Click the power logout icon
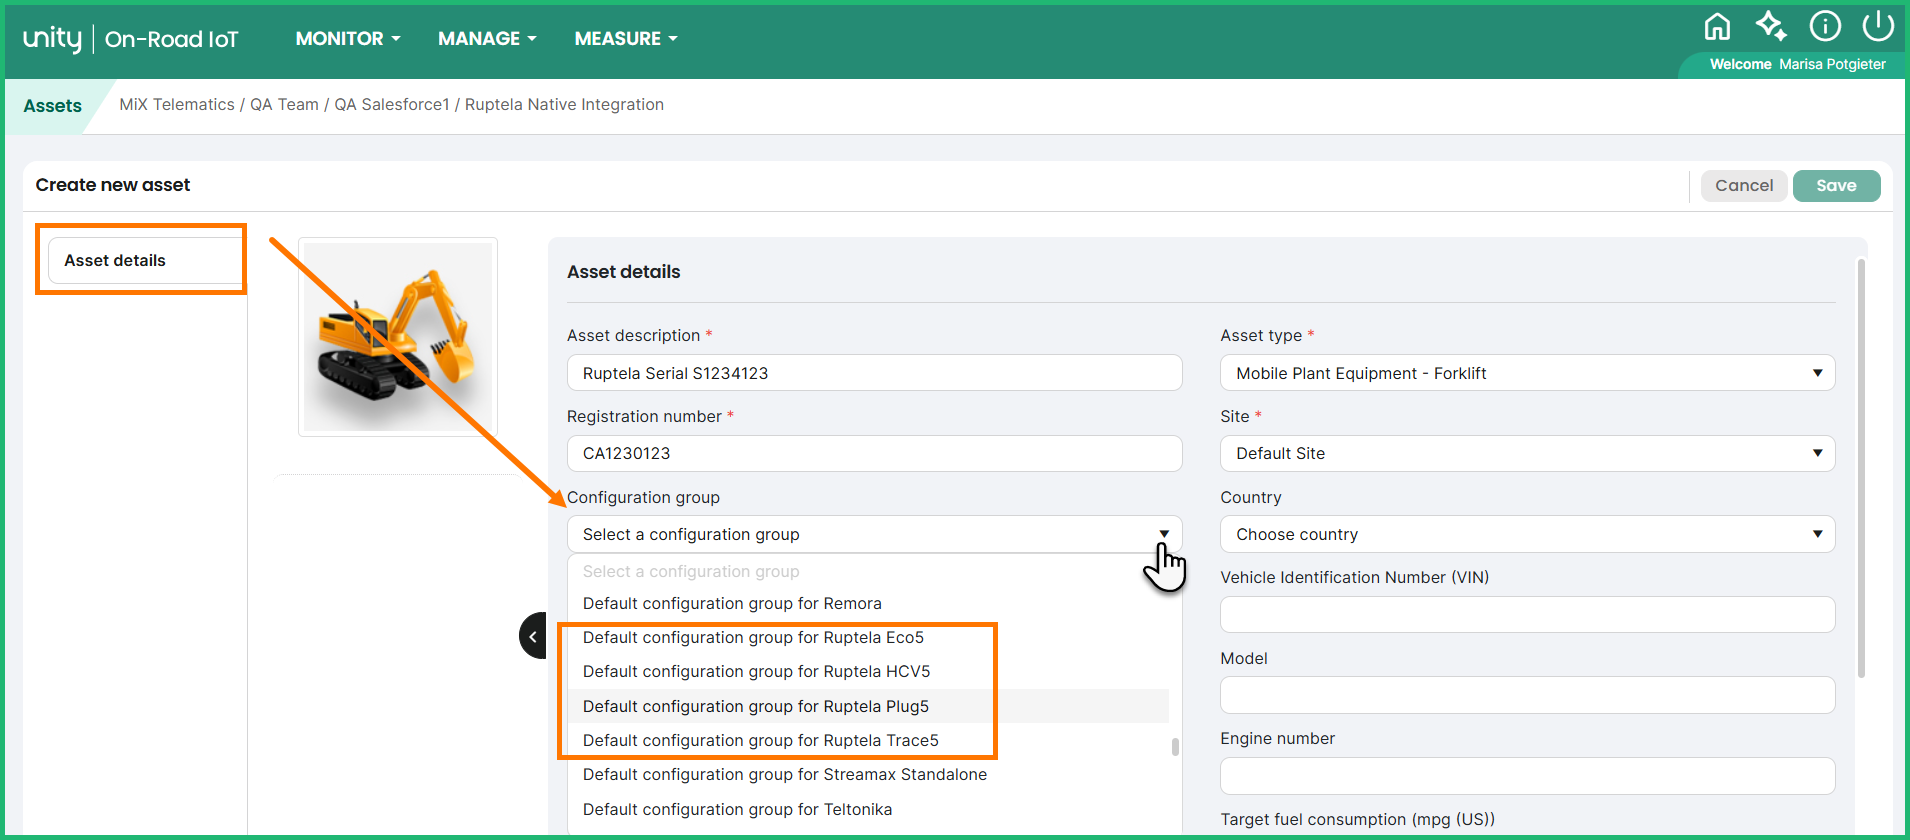The height and width of the screenshot is (840, 1910). (1878, 26)
